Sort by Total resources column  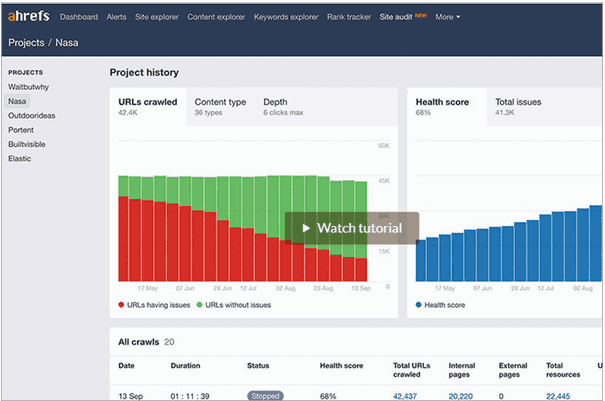pos(563,370)
